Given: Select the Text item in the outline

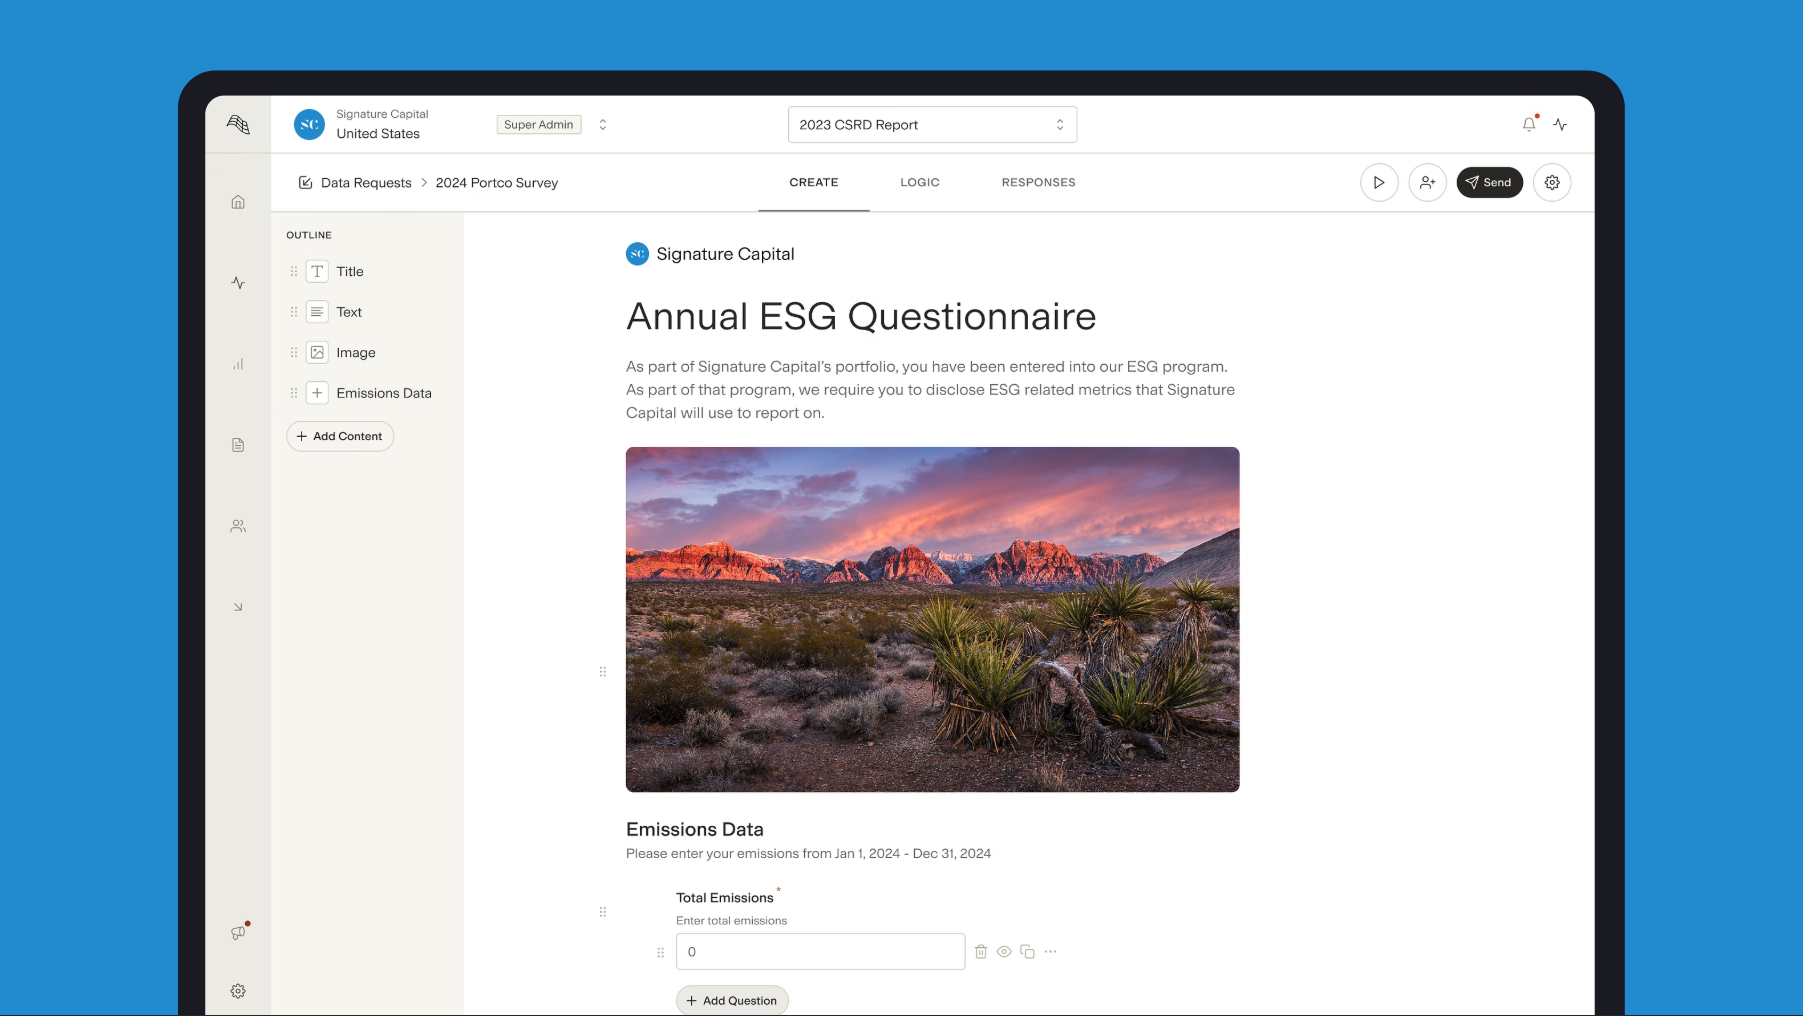Looking at the screenshot, I should point(349,312).
